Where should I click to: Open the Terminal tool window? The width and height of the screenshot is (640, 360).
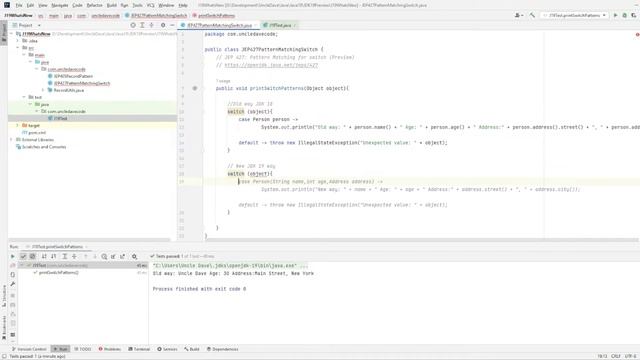click(x=139, y=349)
